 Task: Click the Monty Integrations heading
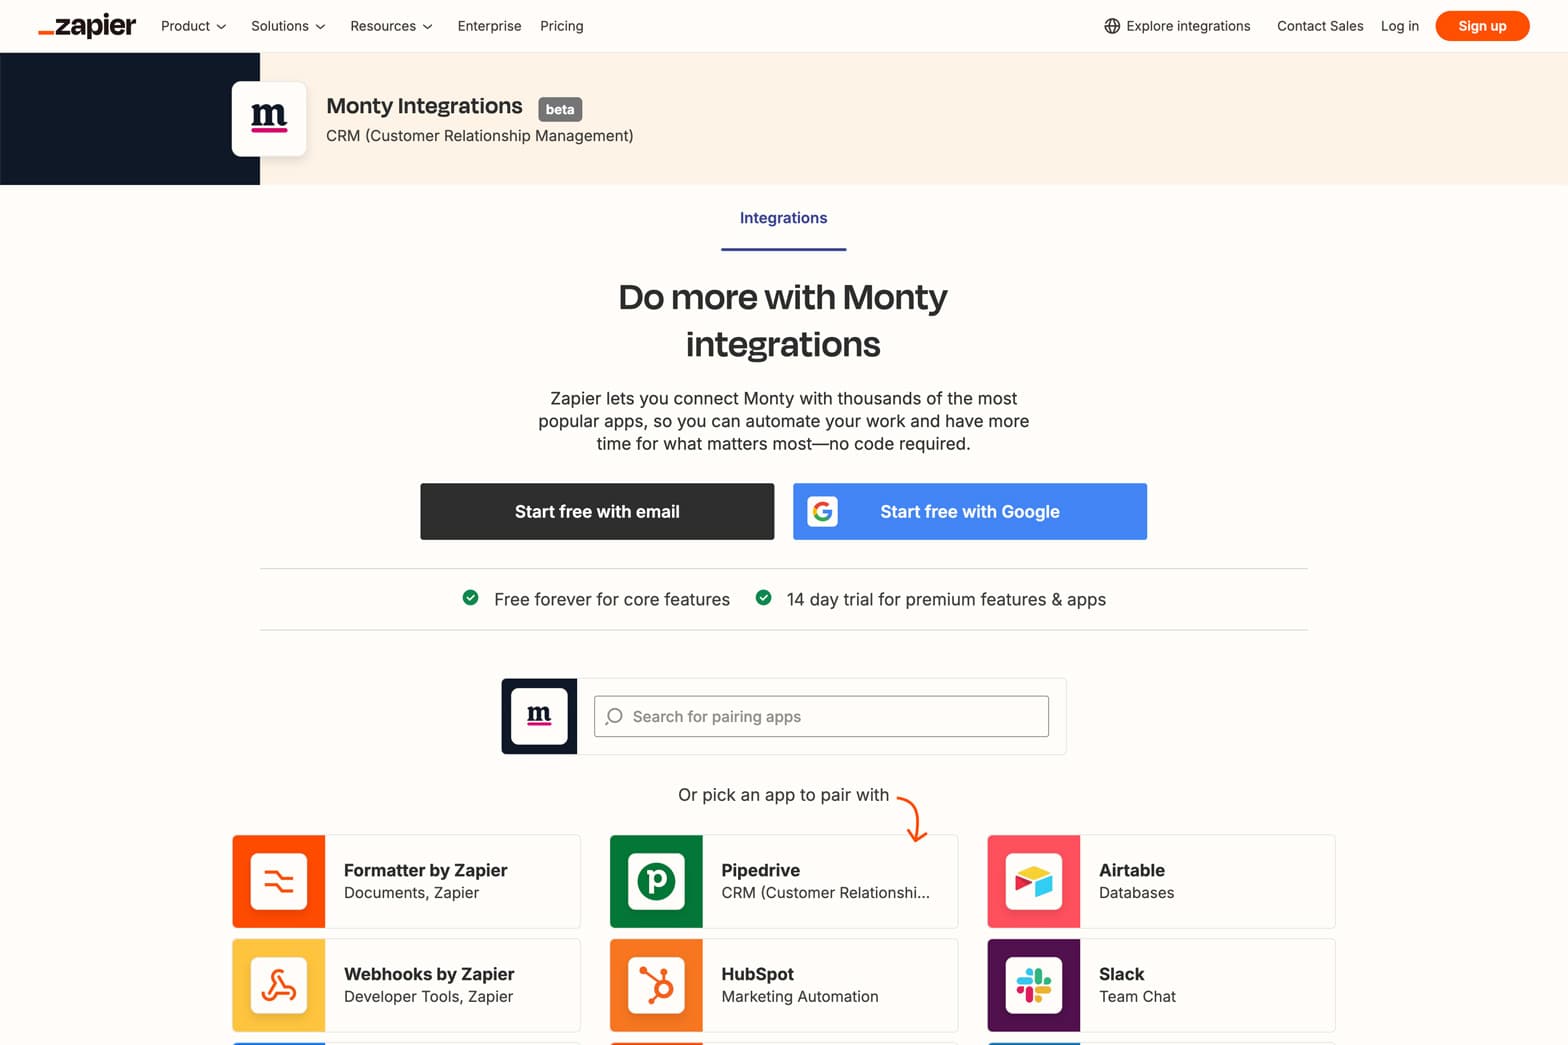pos(424,106)
